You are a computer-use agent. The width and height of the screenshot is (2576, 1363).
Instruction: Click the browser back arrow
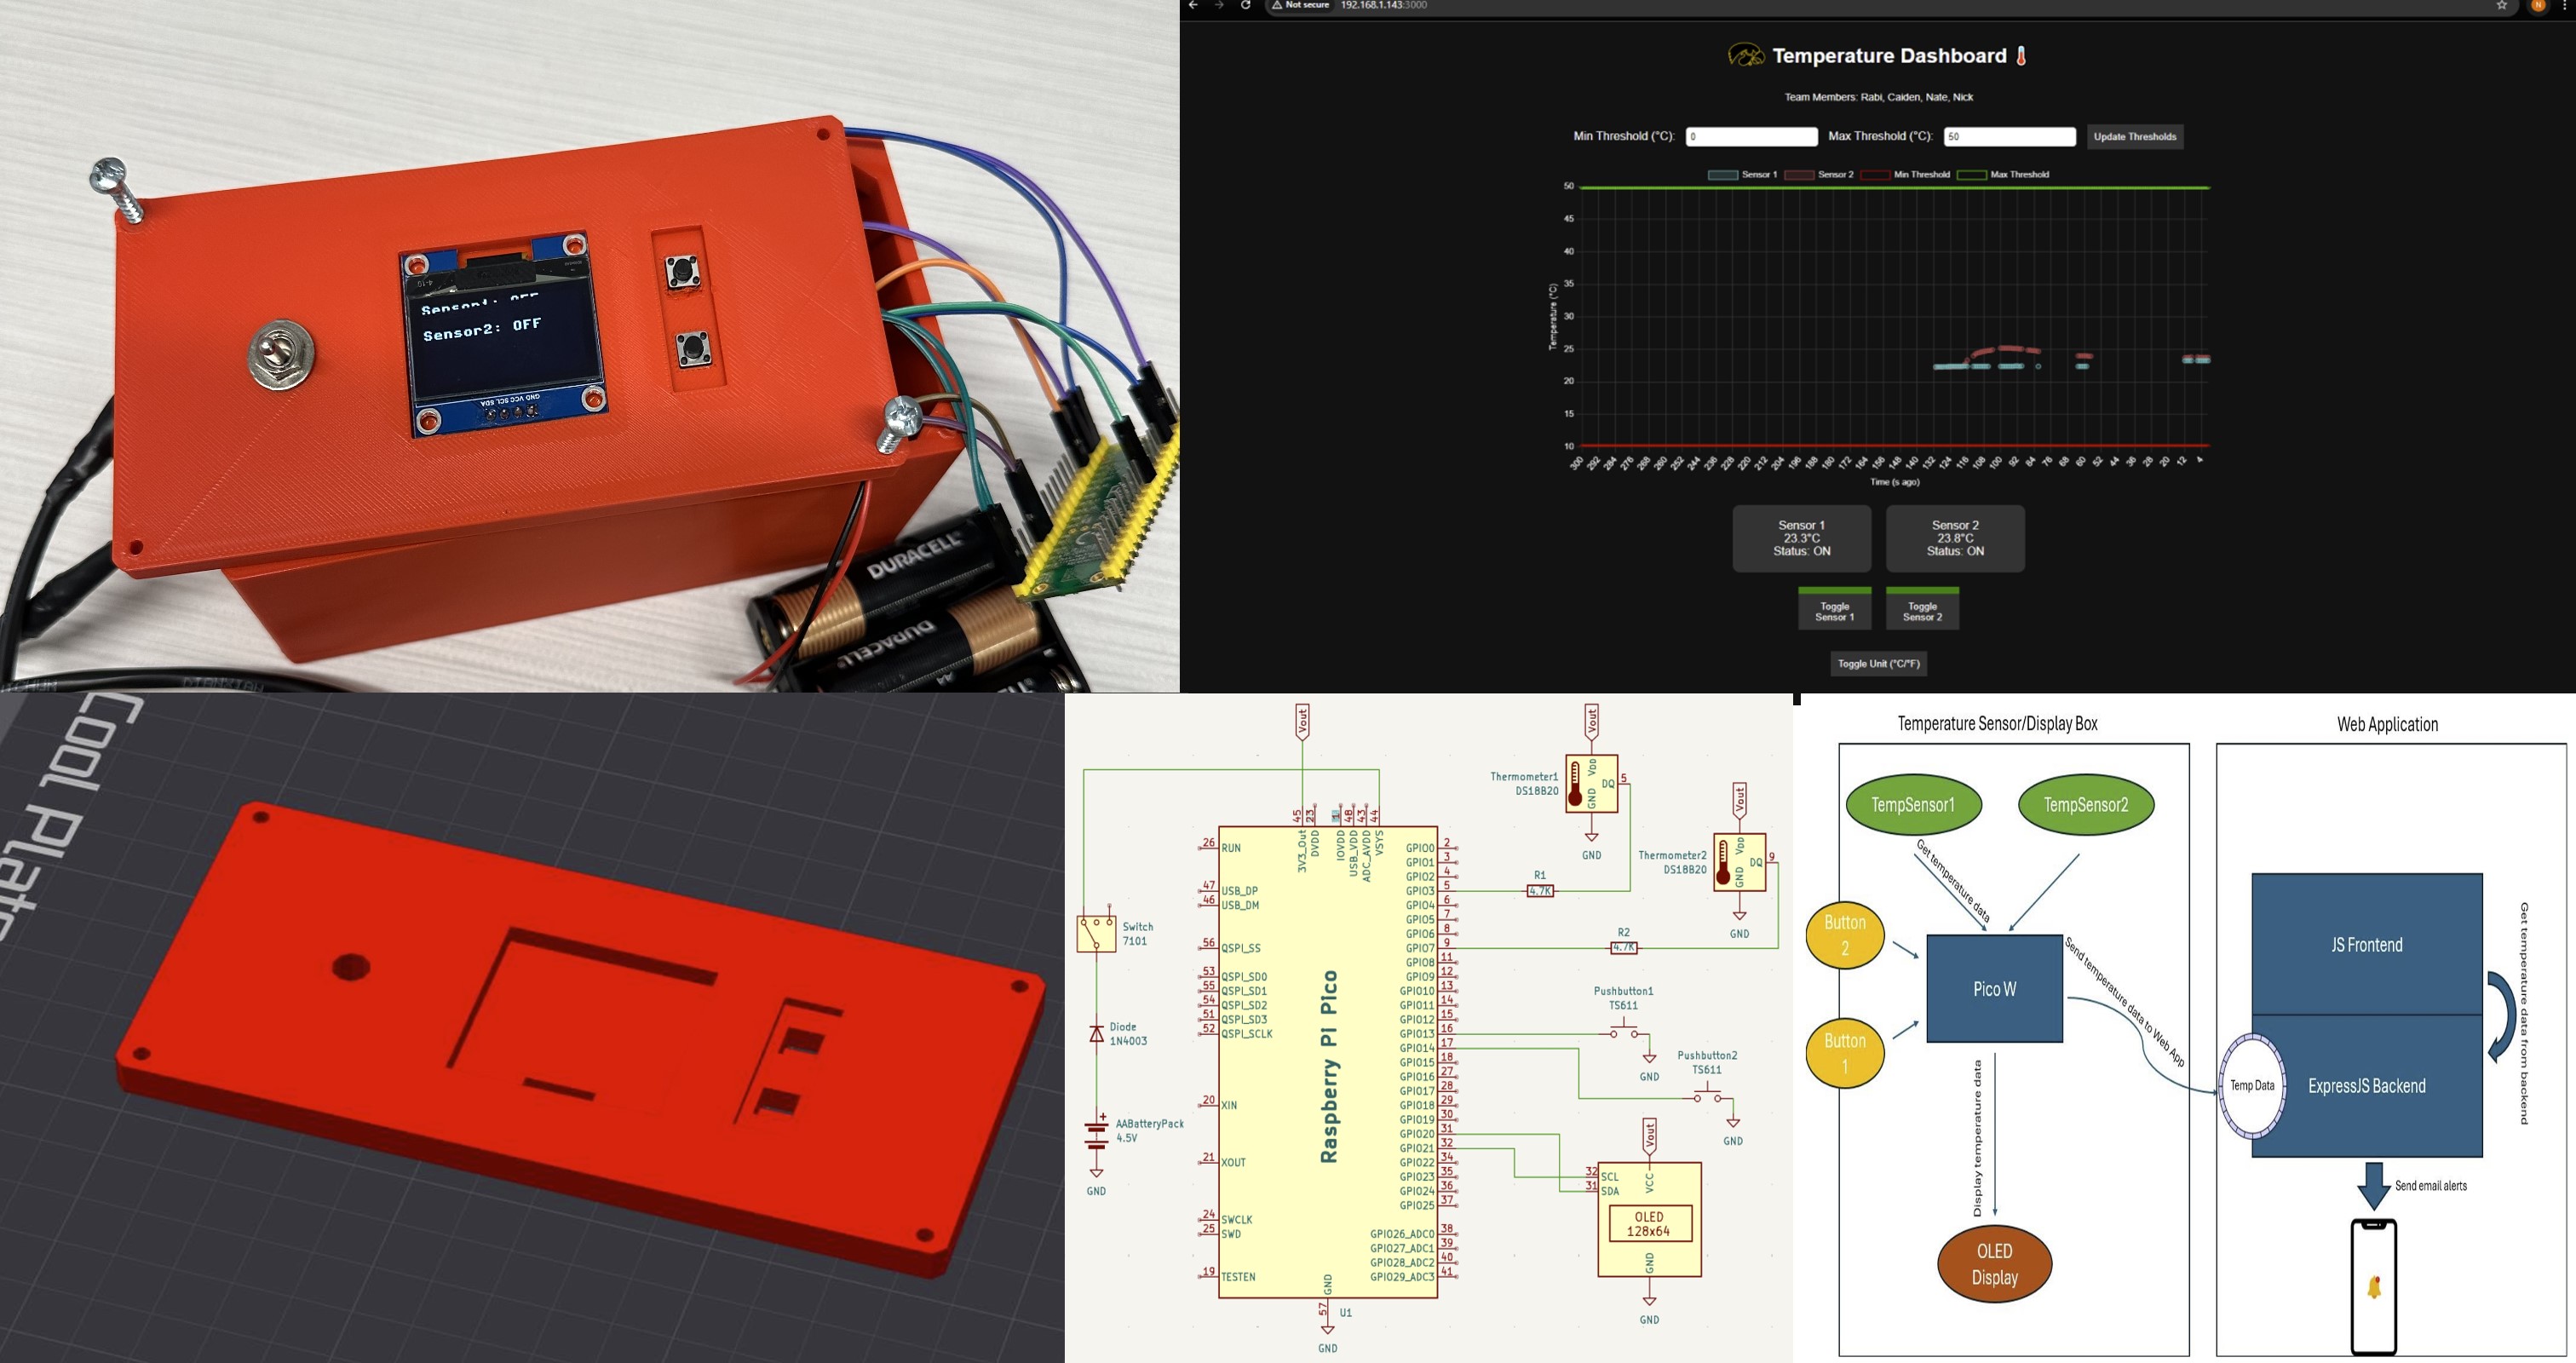[1193, 5]
